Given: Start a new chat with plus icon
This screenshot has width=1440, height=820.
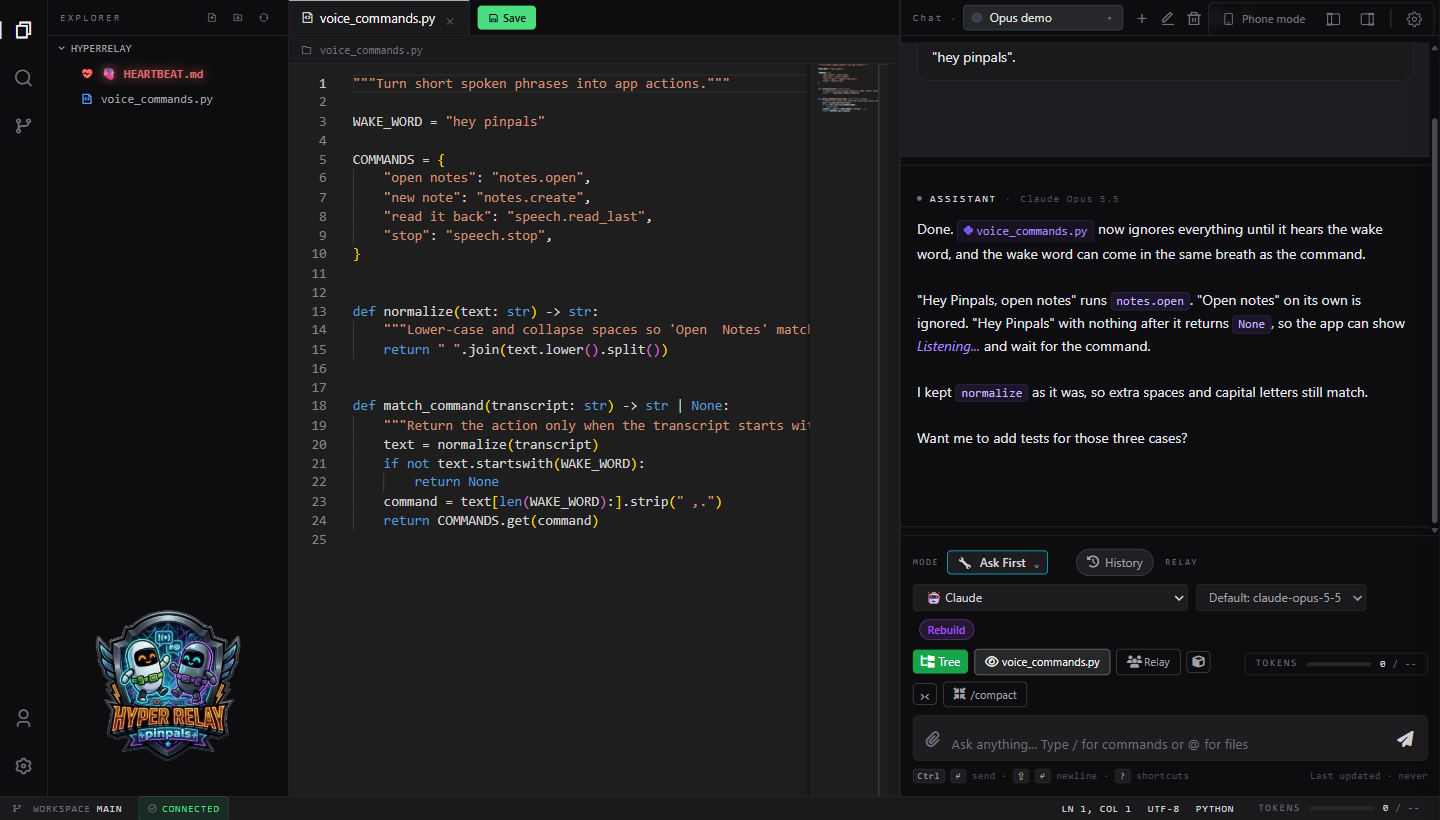Looking at the screenshot, I should tap(1142, 18).
